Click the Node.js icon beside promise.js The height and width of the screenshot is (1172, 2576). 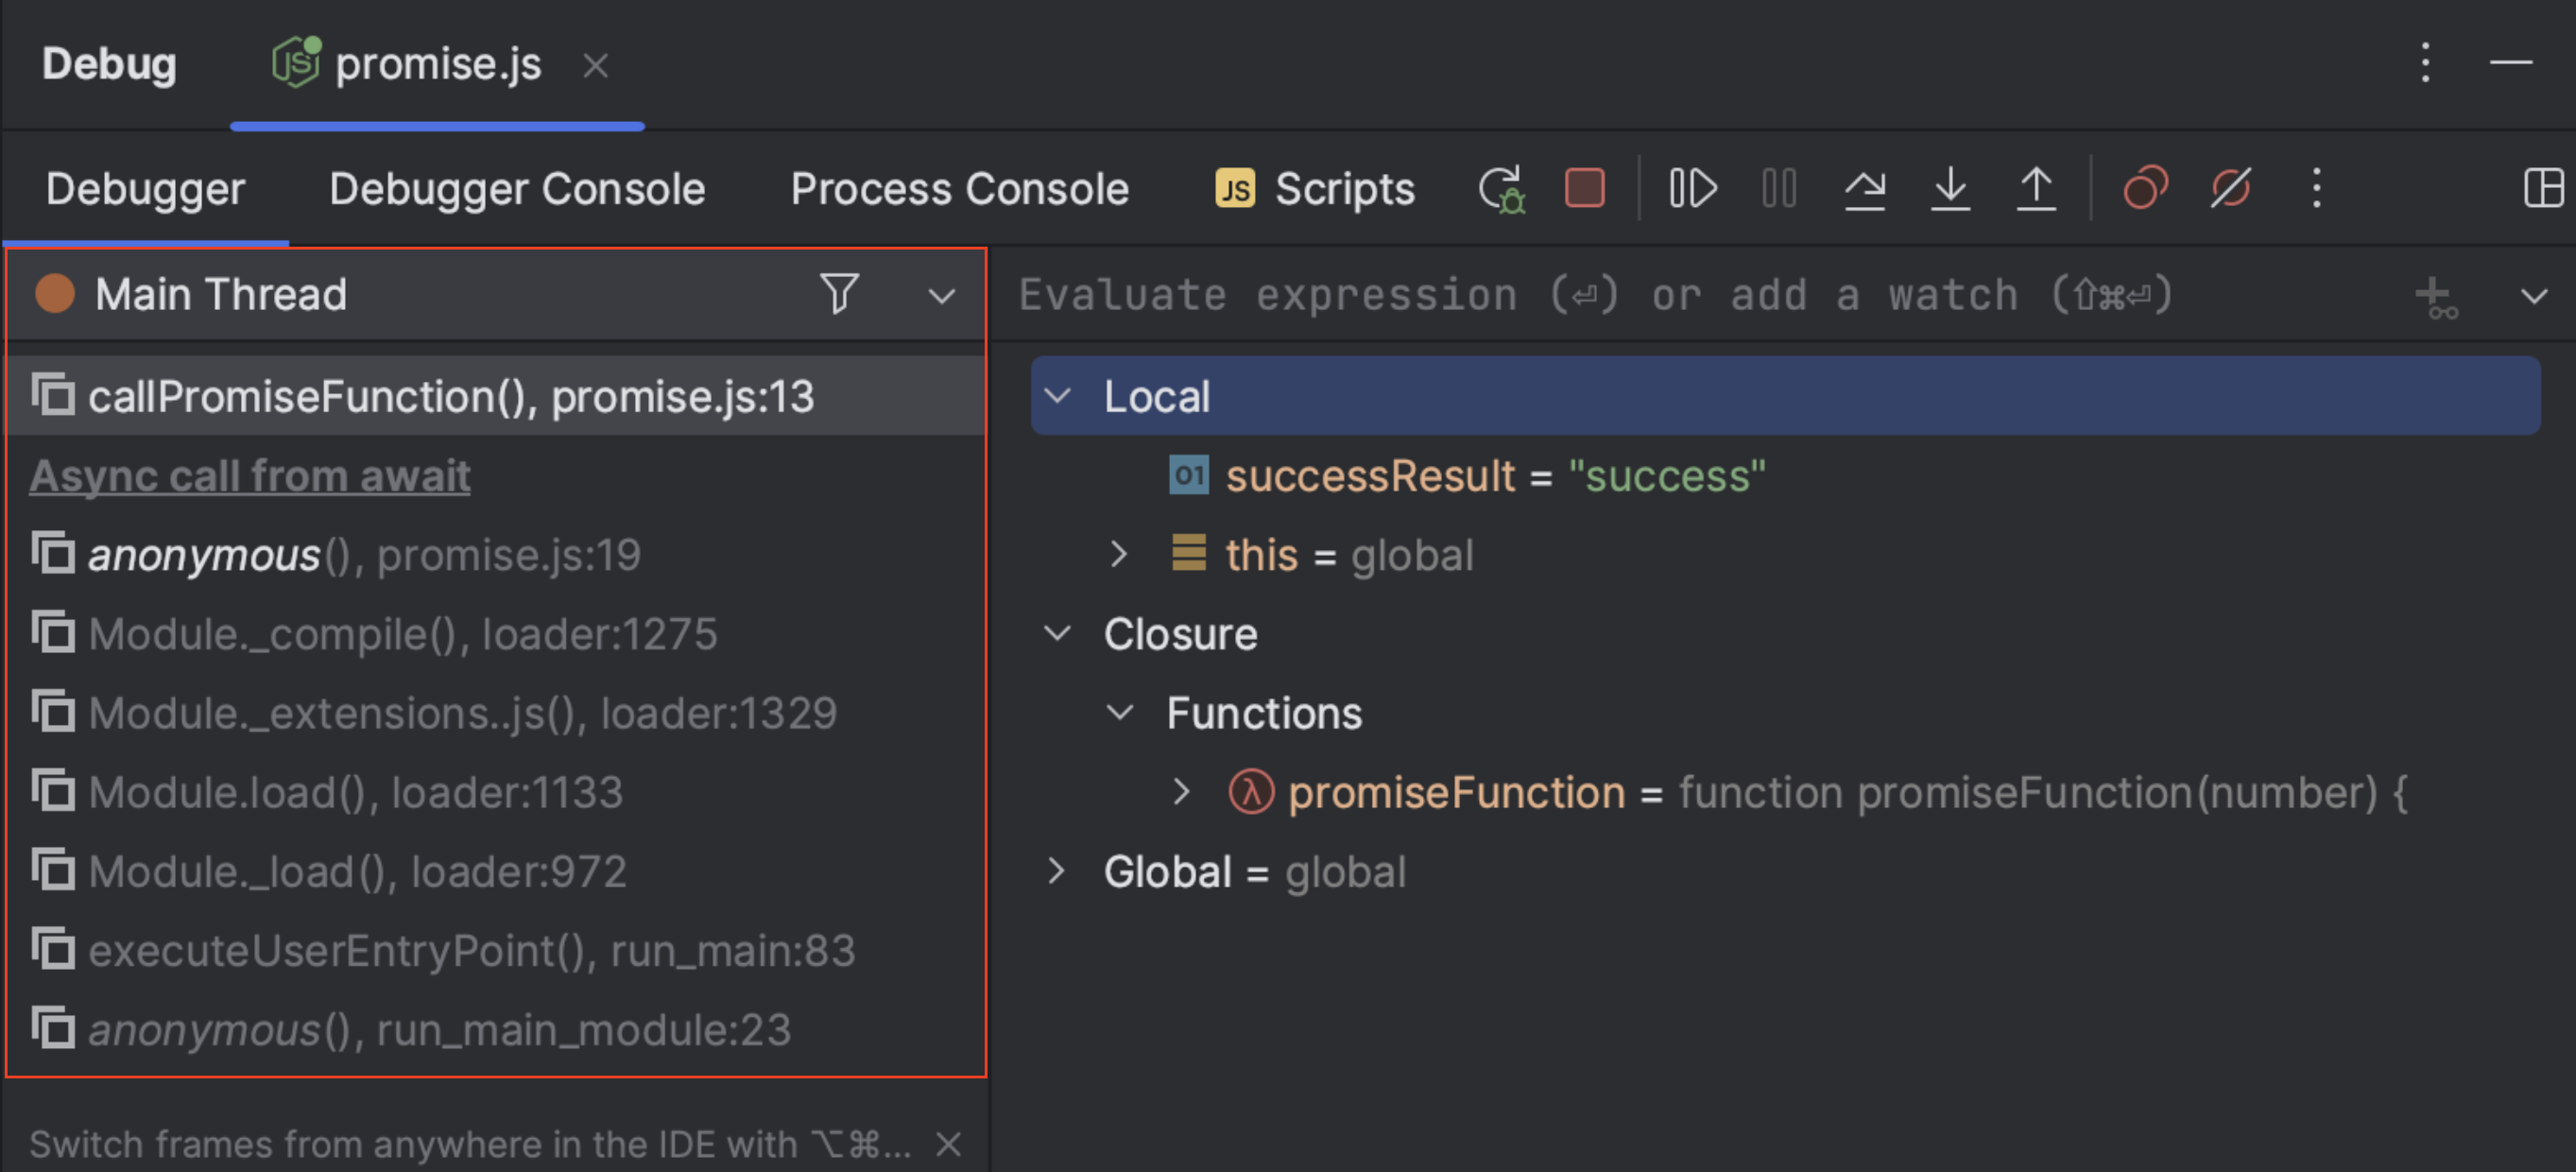(296, 62)
